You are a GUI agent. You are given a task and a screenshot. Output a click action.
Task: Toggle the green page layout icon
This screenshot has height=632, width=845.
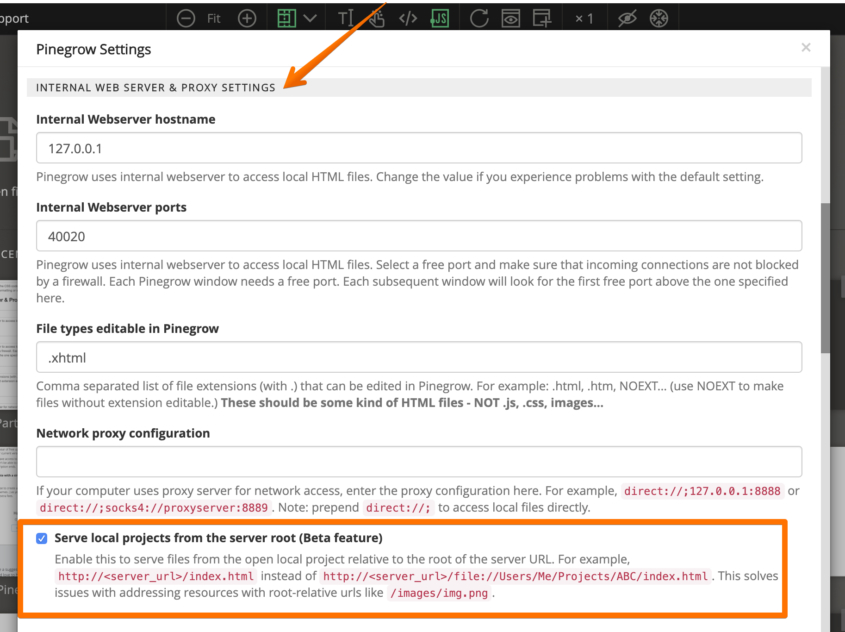[x=286, y=18]
